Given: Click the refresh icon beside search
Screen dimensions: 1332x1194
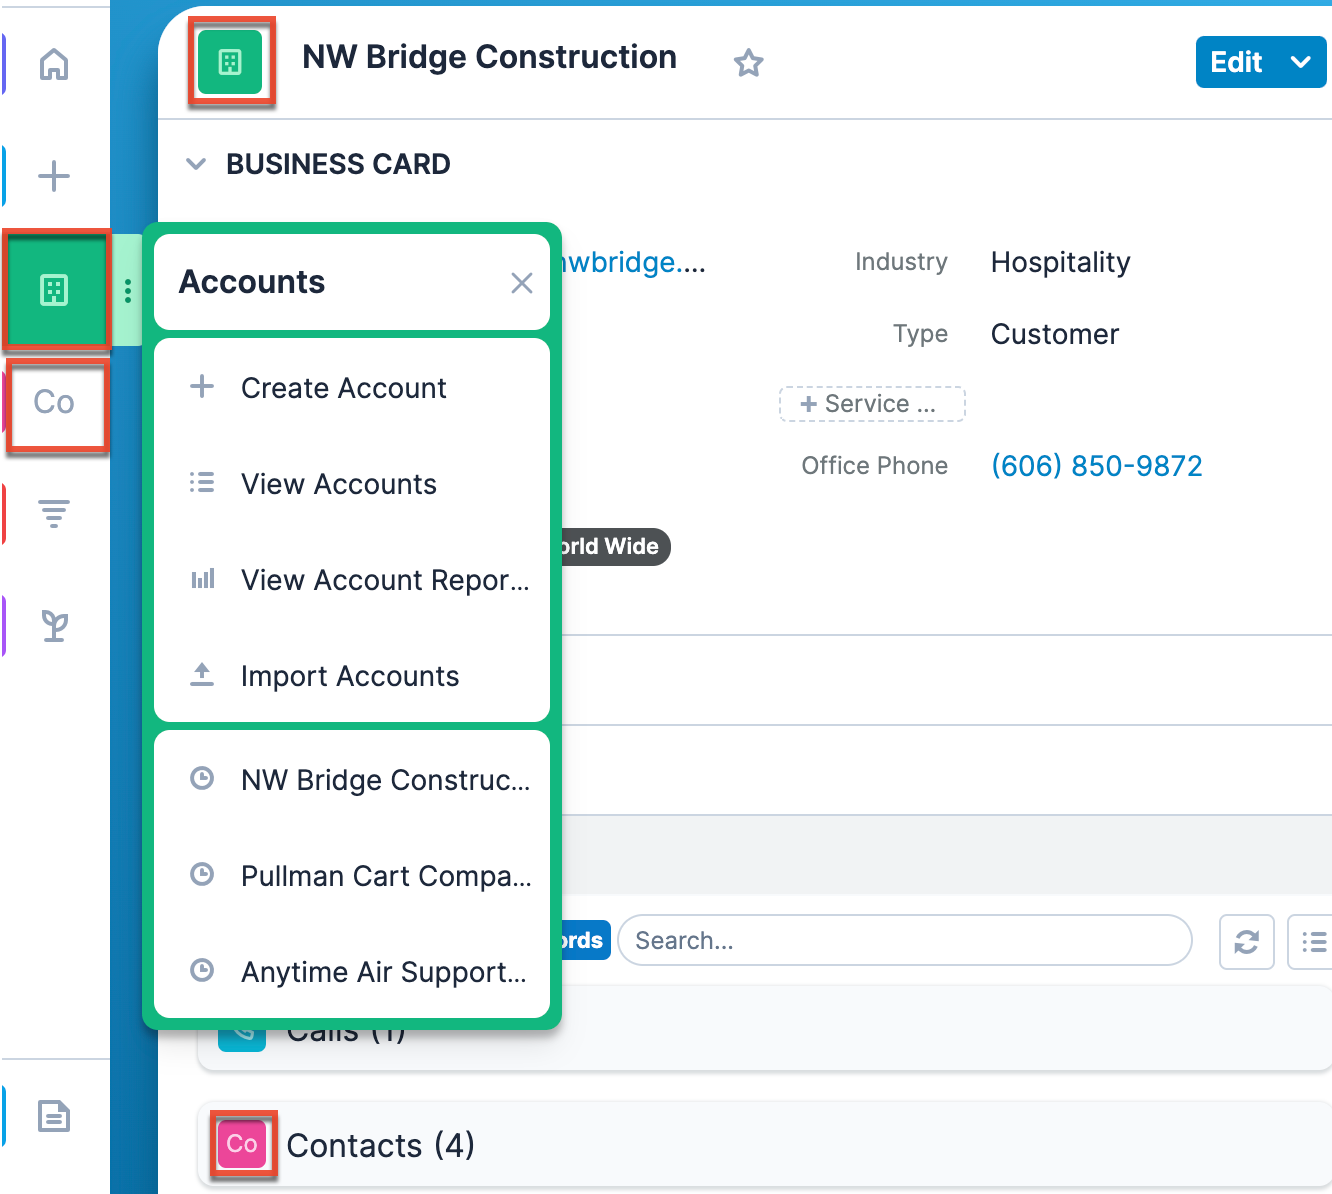Looking at the screenshot, I should coord(1246,941).
